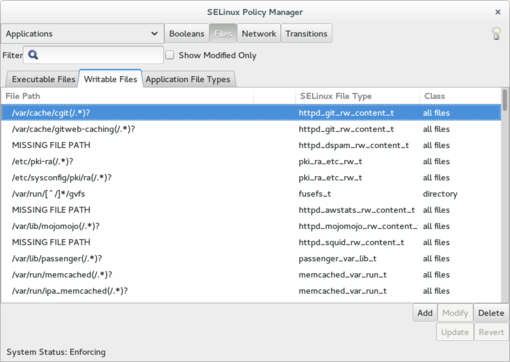
Task: Select the Transitions toggle button
Action: [x=306, y=33]
